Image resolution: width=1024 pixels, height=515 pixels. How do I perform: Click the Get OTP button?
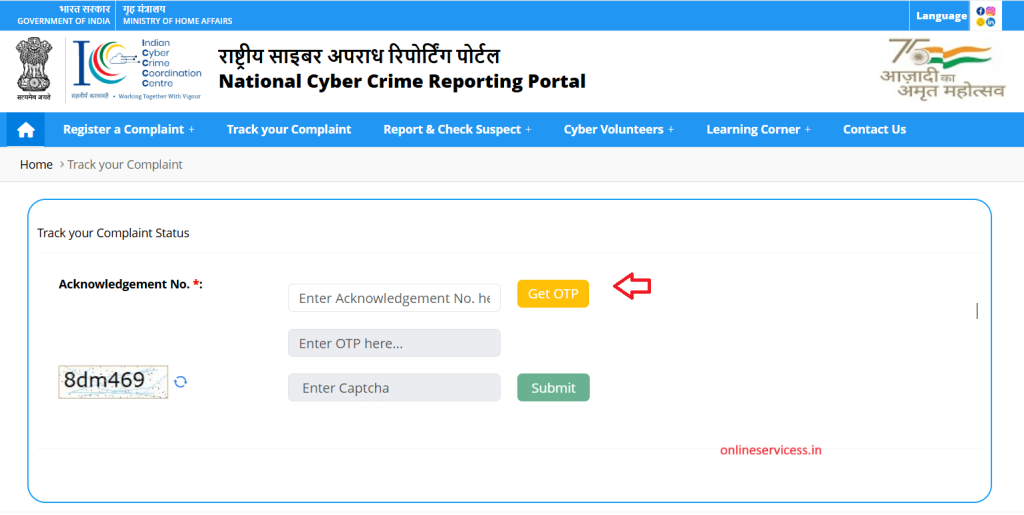pos(553,294)
